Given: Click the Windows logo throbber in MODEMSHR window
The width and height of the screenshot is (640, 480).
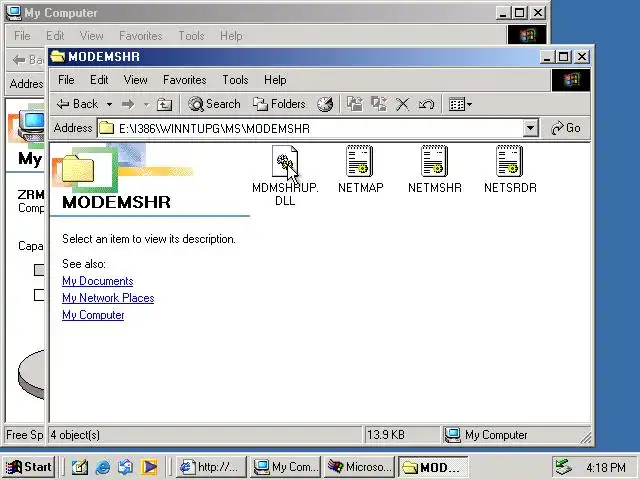Looking at the screenshot, I should [571, 80].
